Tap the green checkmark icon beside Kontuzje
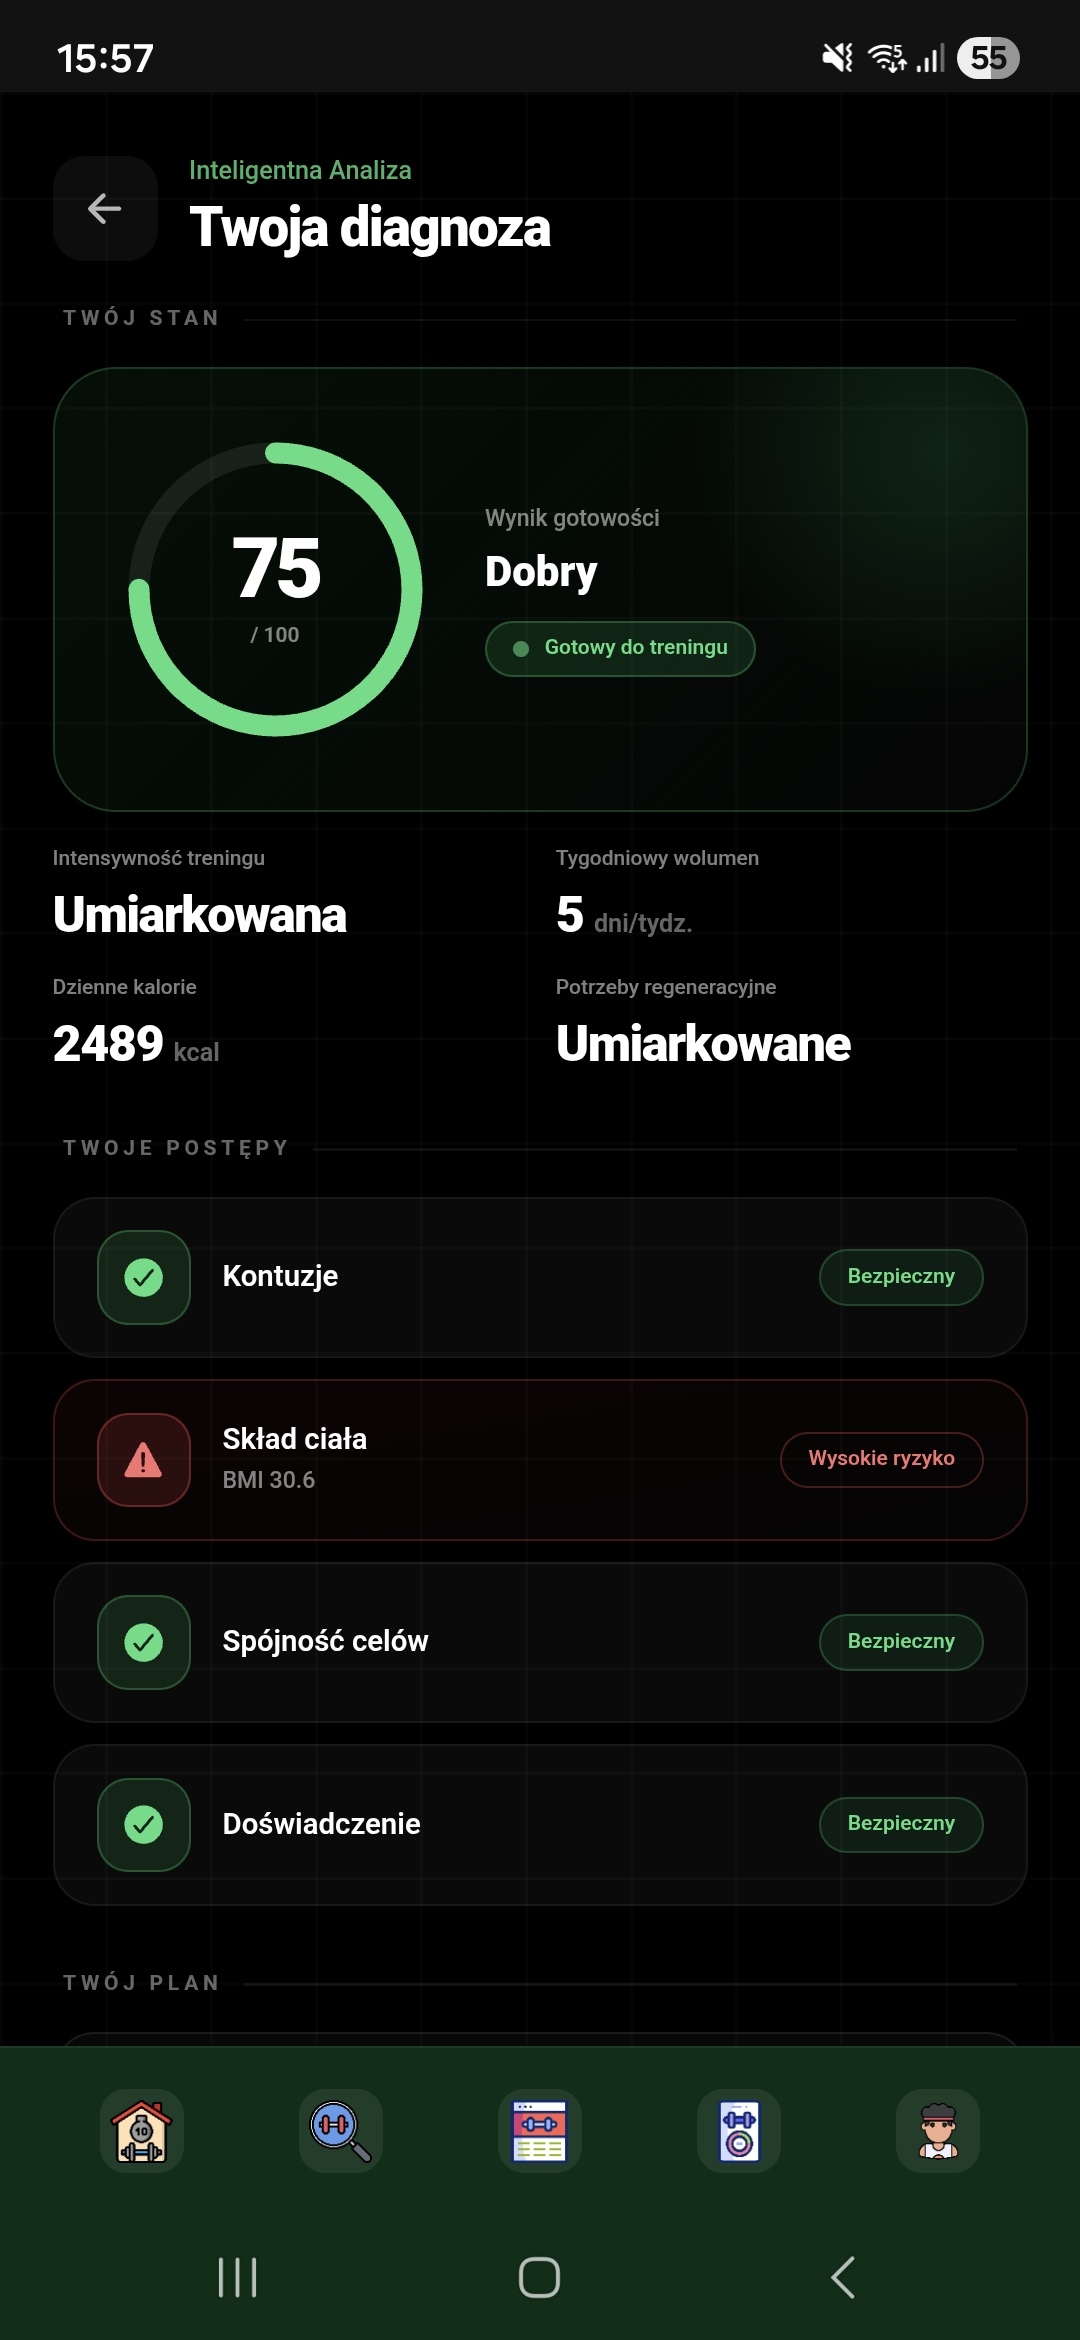1080x2340 pixels. [144, 1277]
